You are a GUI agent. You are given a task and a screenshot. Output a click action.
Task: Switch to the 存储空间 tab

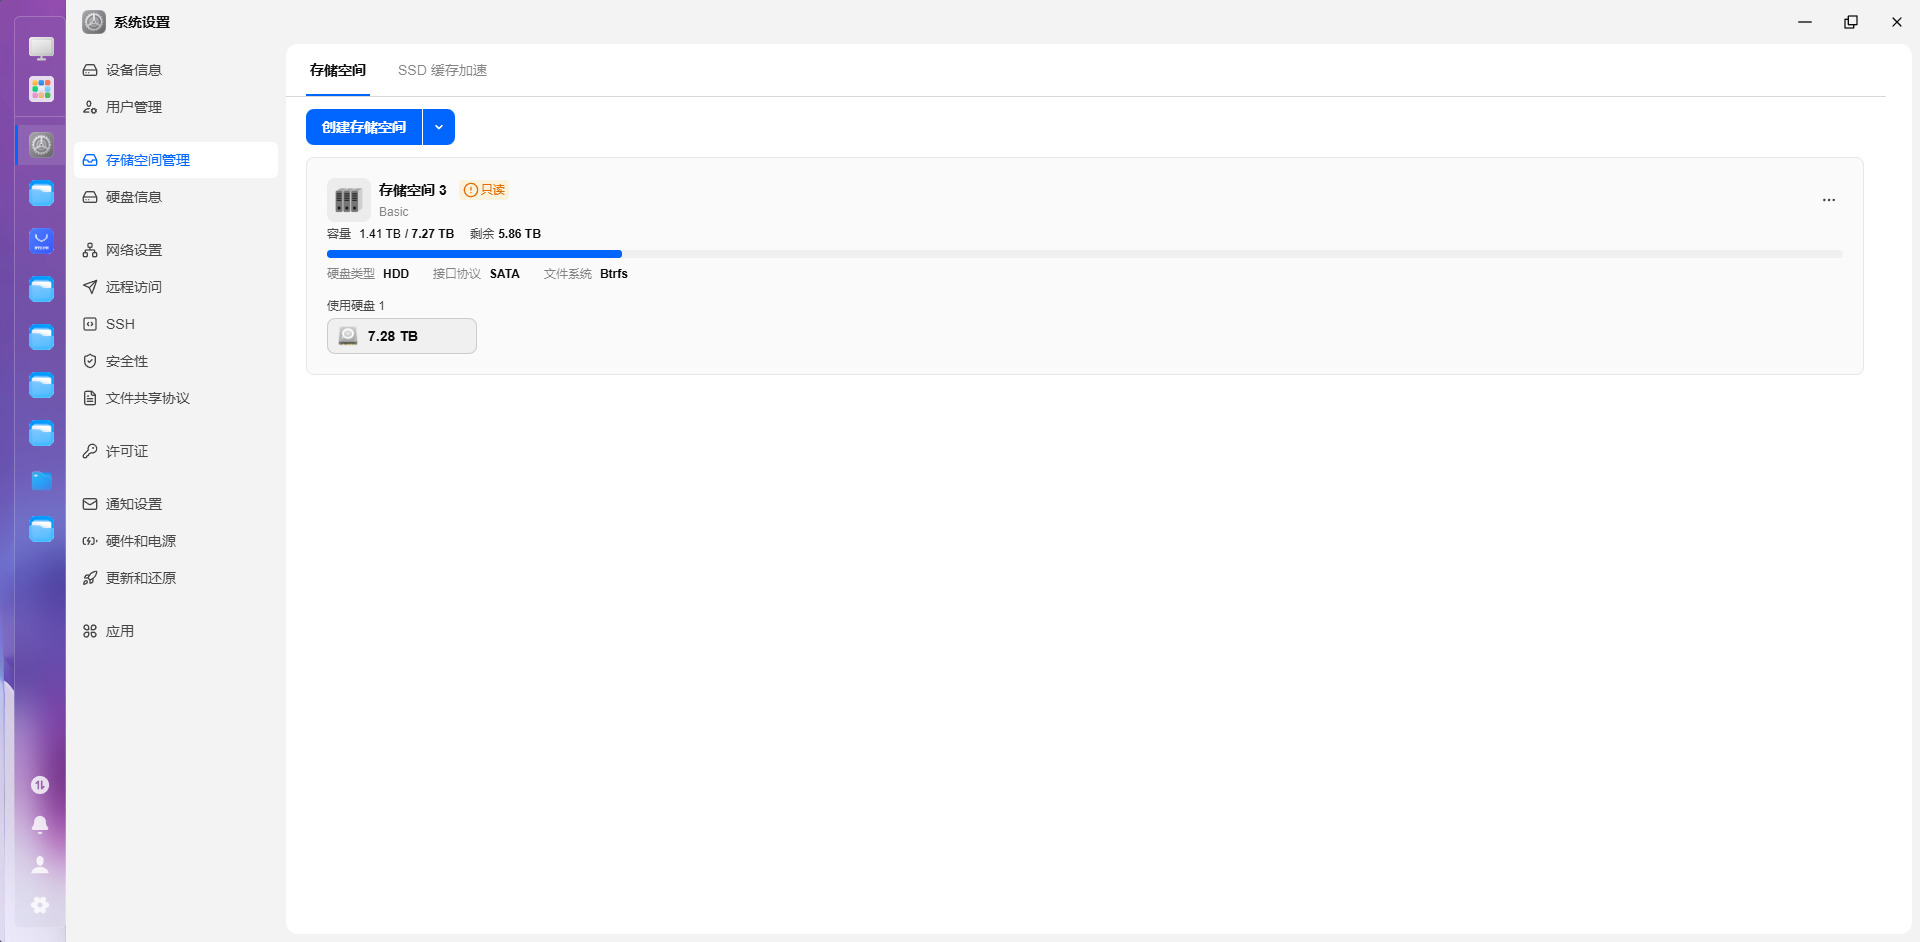coord(338,70)
